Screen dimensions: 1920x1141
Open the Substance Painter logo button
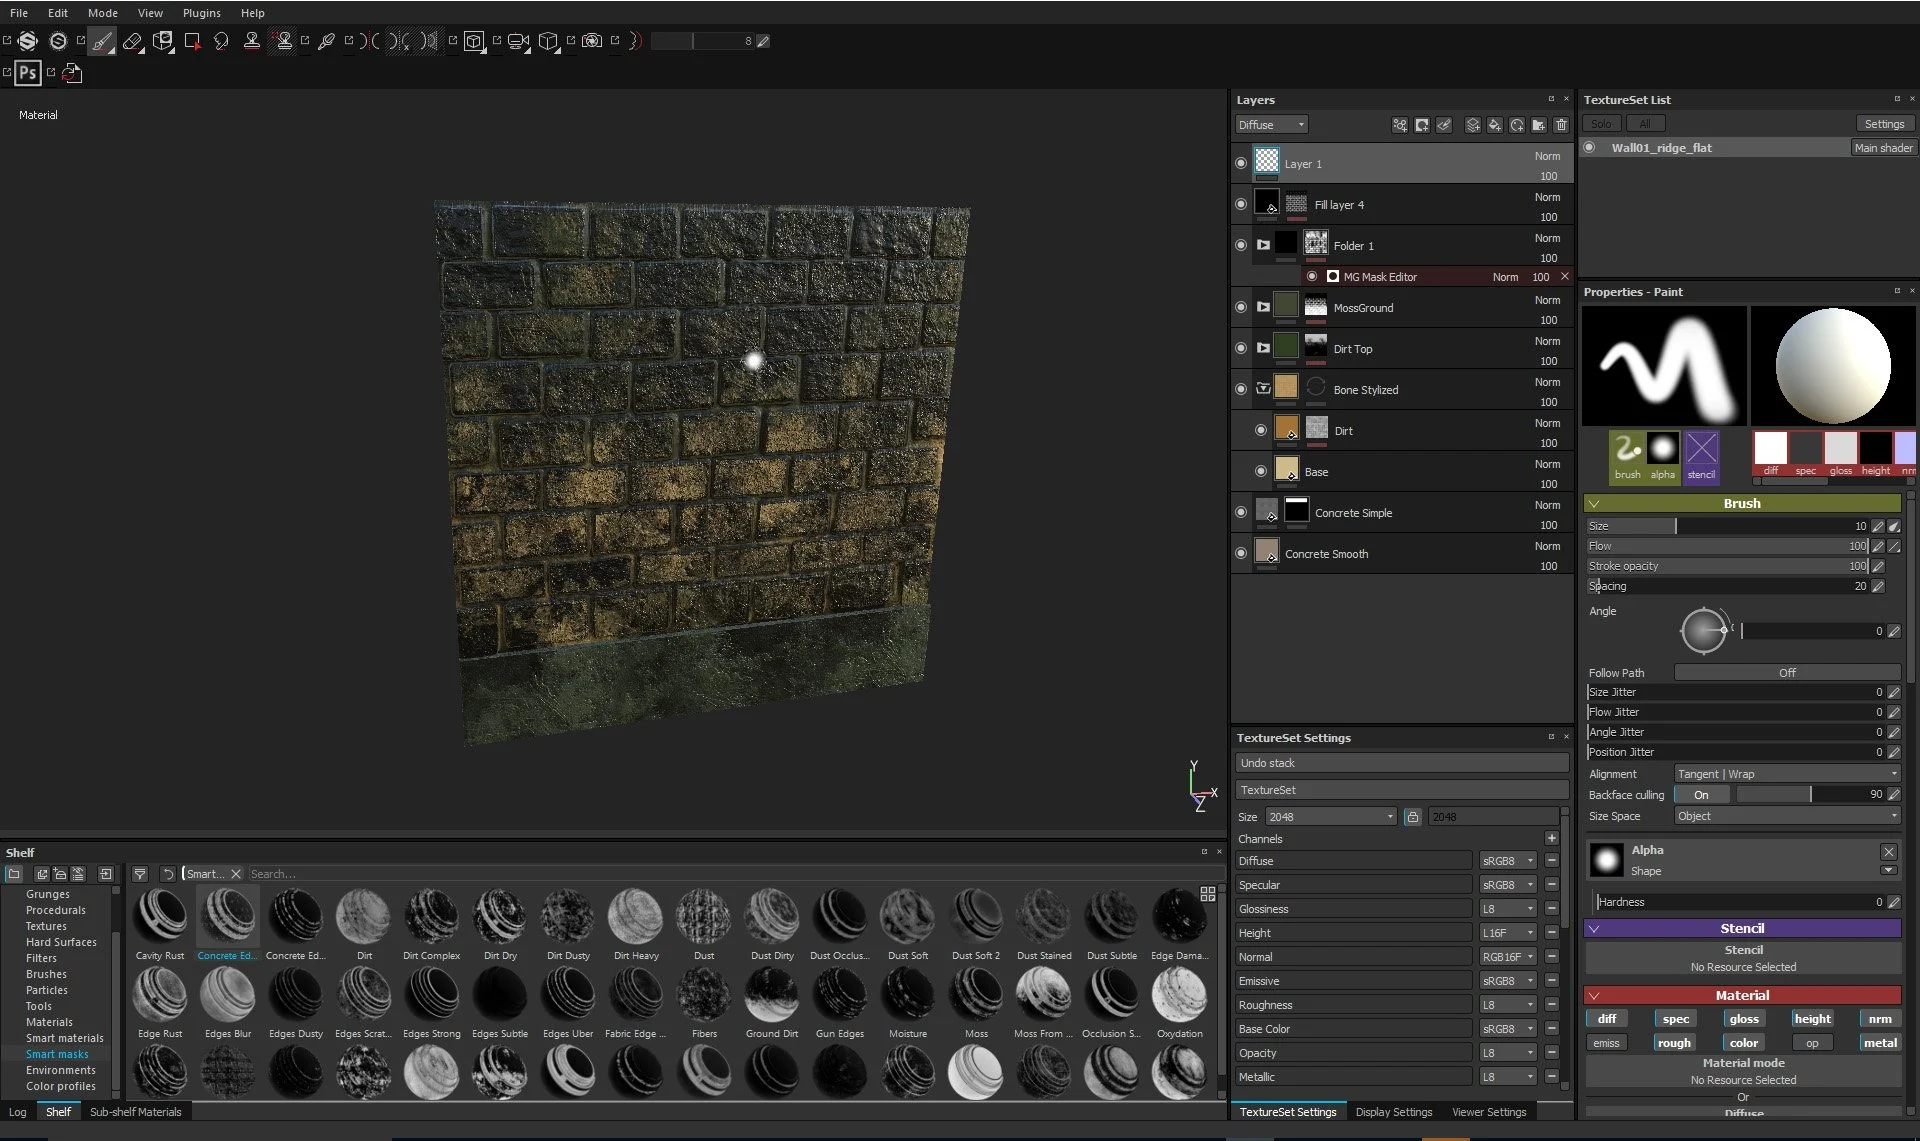click(28, 41)
